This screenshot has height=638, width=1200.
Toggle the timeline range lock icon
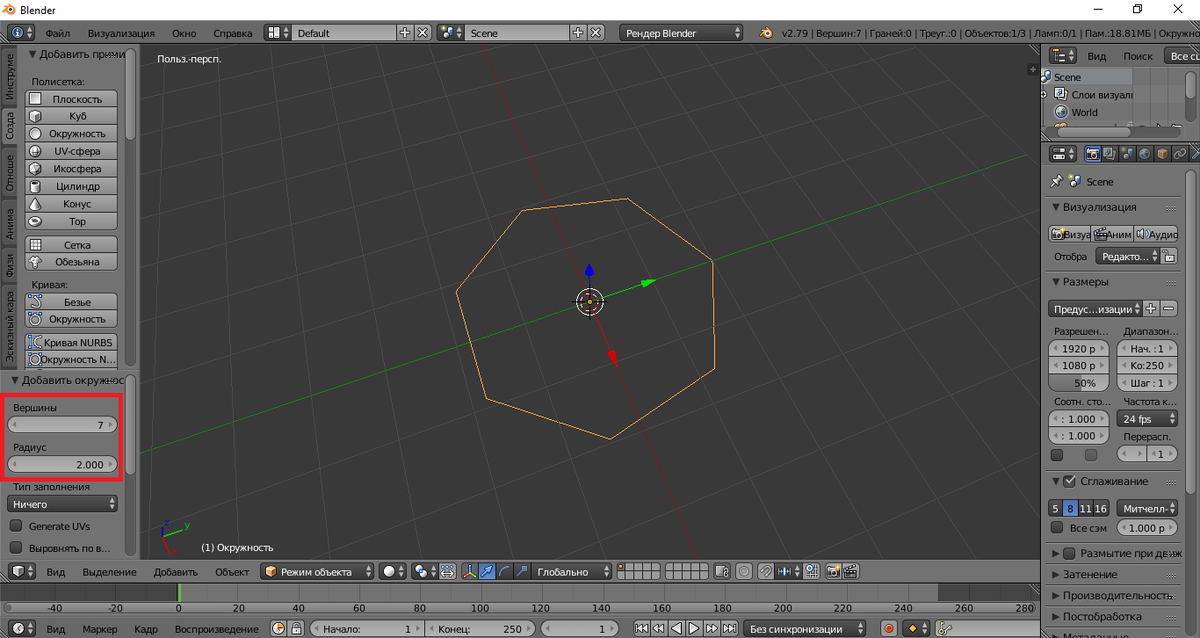click(296, 629)
